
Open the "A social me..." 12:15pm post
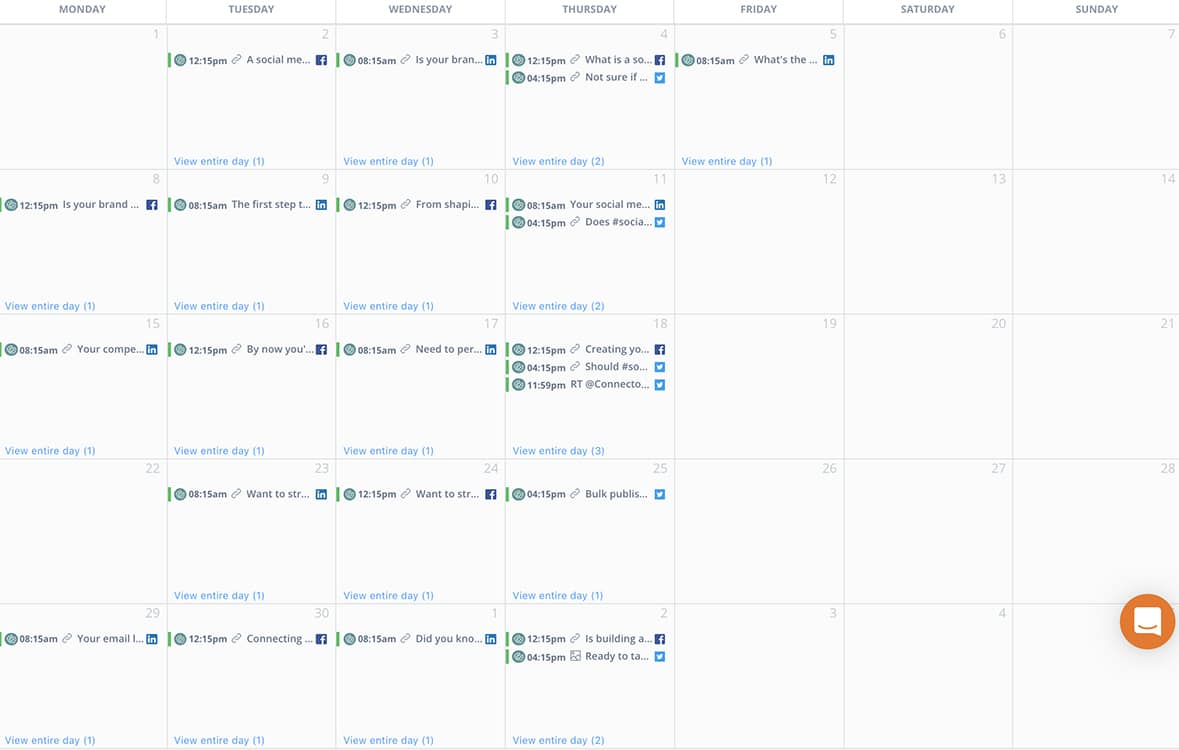coord(249,60)
